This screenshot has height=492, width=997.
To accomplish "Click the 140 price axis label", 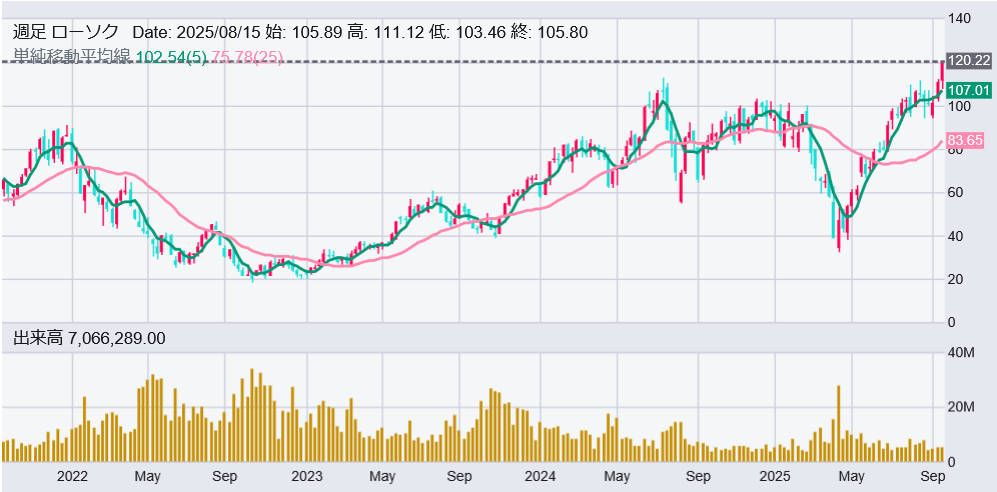I will [959, 19].
